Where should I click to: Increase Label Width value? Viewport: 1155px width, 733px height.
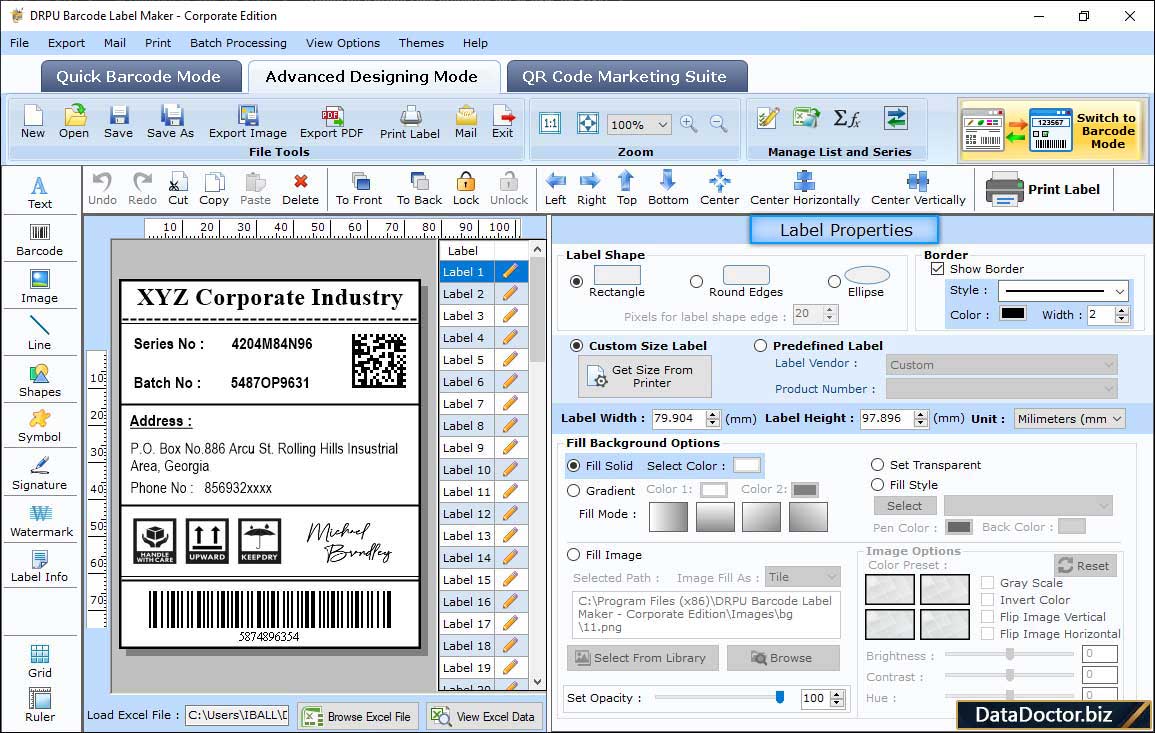(712, 415)
